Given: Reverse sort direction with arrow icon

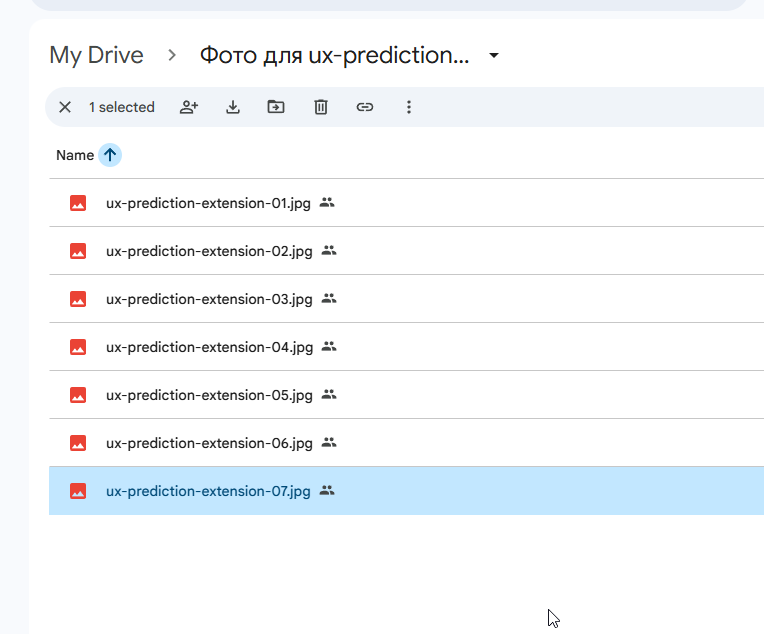Looking at the screenshot, I should click(110, 155).
